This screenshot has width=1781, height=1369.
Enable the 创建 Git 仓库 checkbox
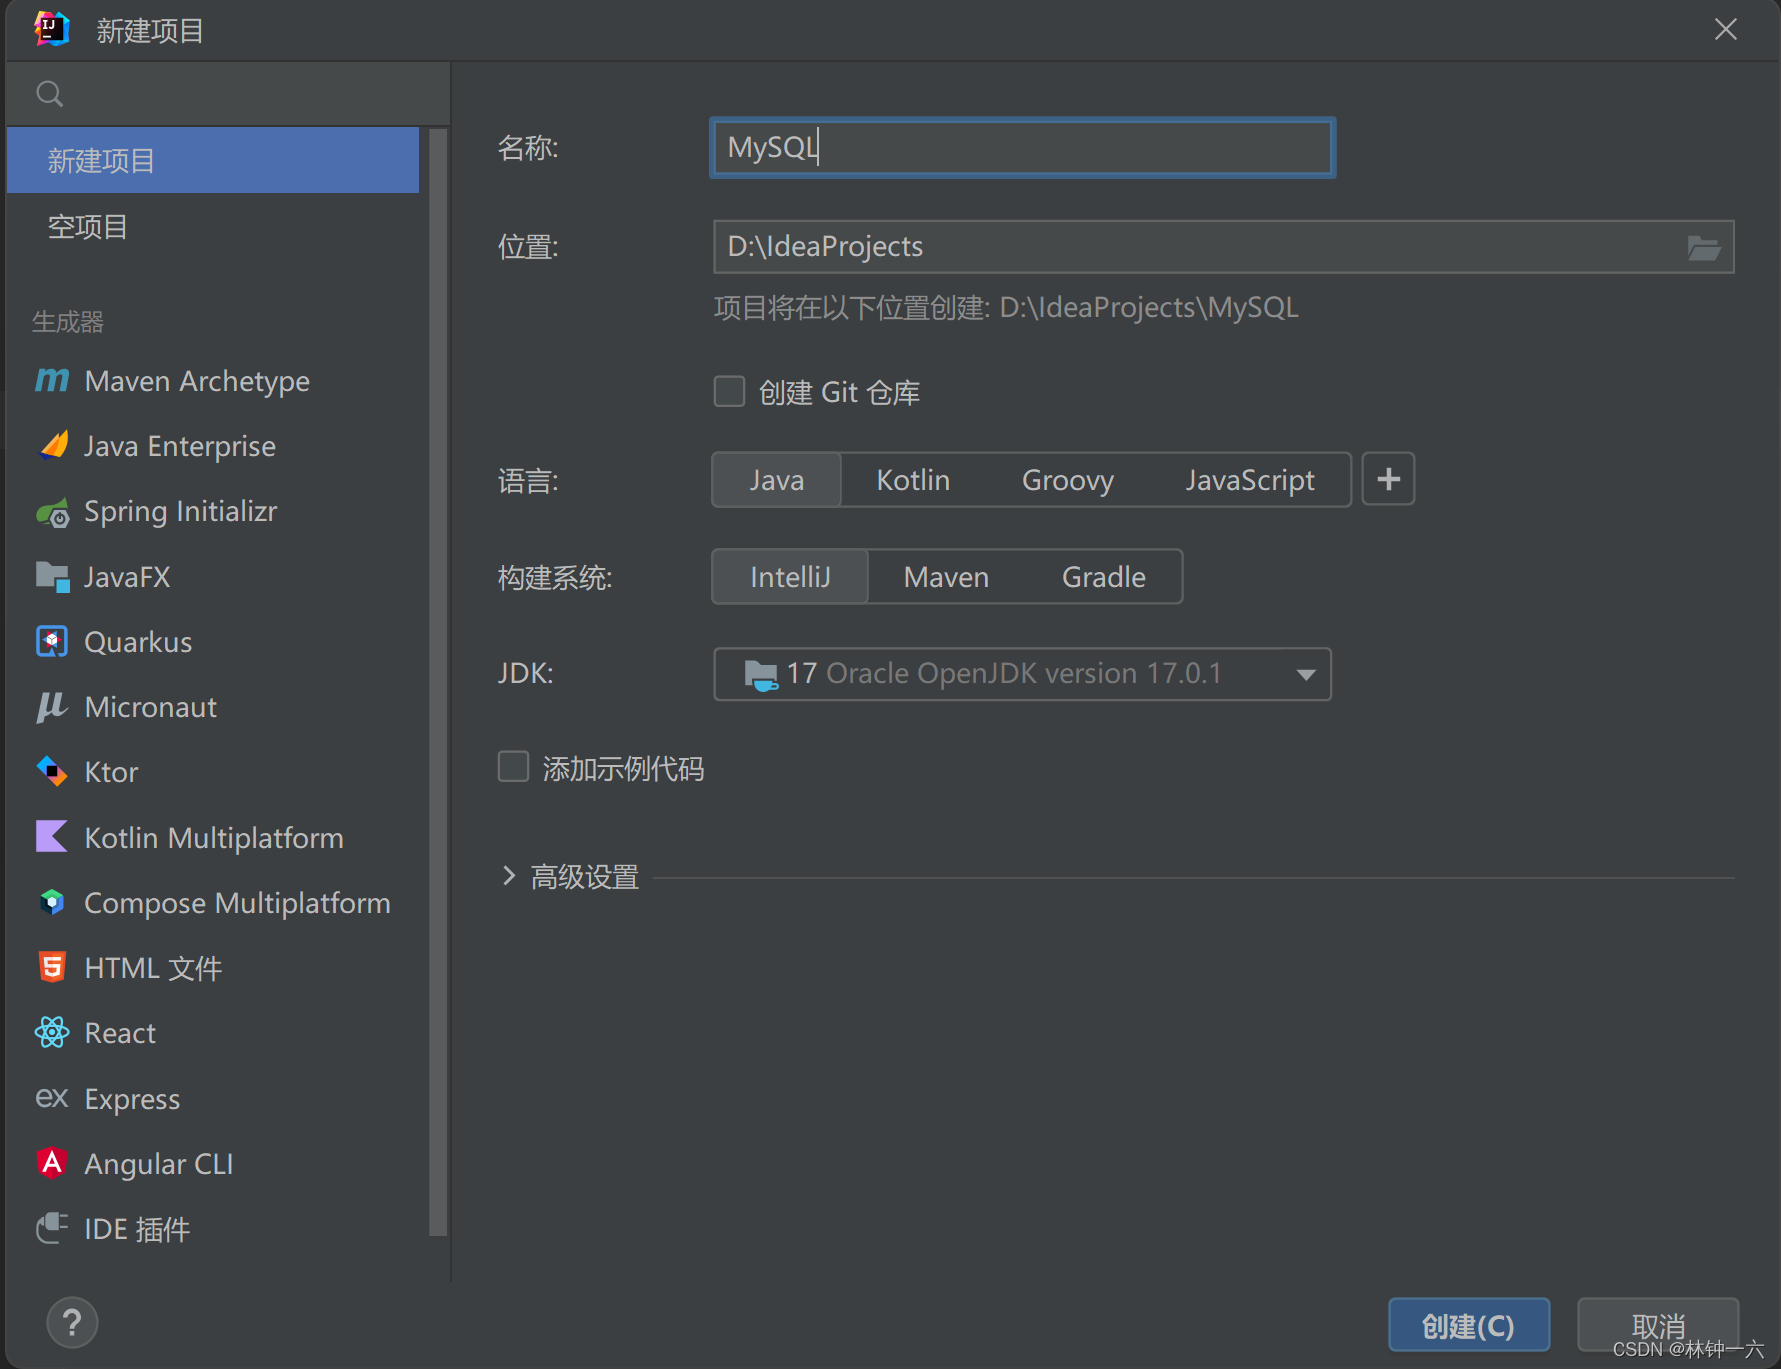729,391
